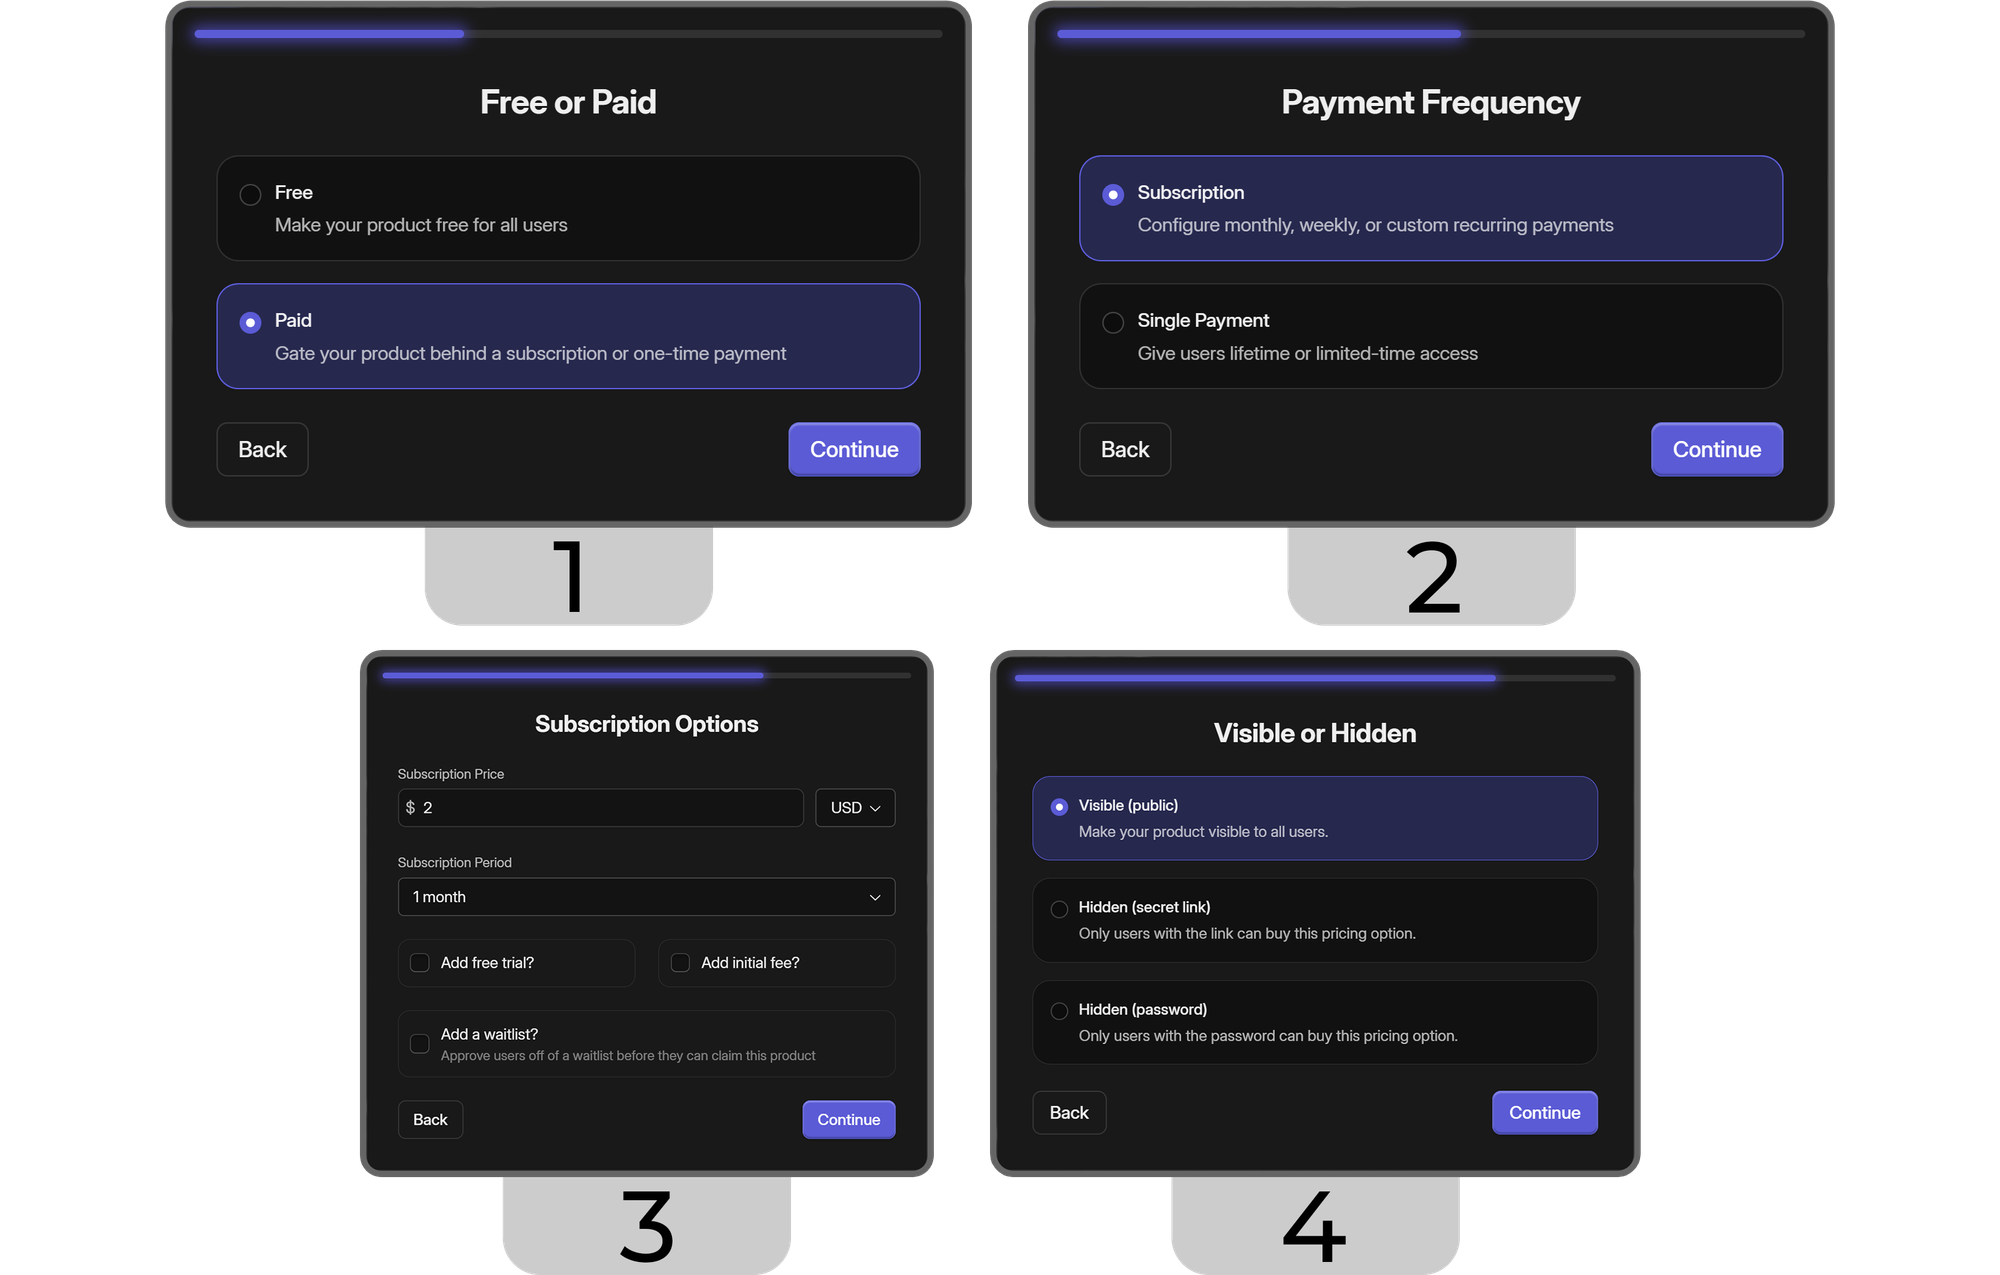Click Back on Subscription Options step
This screenshot has height=1275, width=2000.
pyautogui.click(x=430, y=1119)
